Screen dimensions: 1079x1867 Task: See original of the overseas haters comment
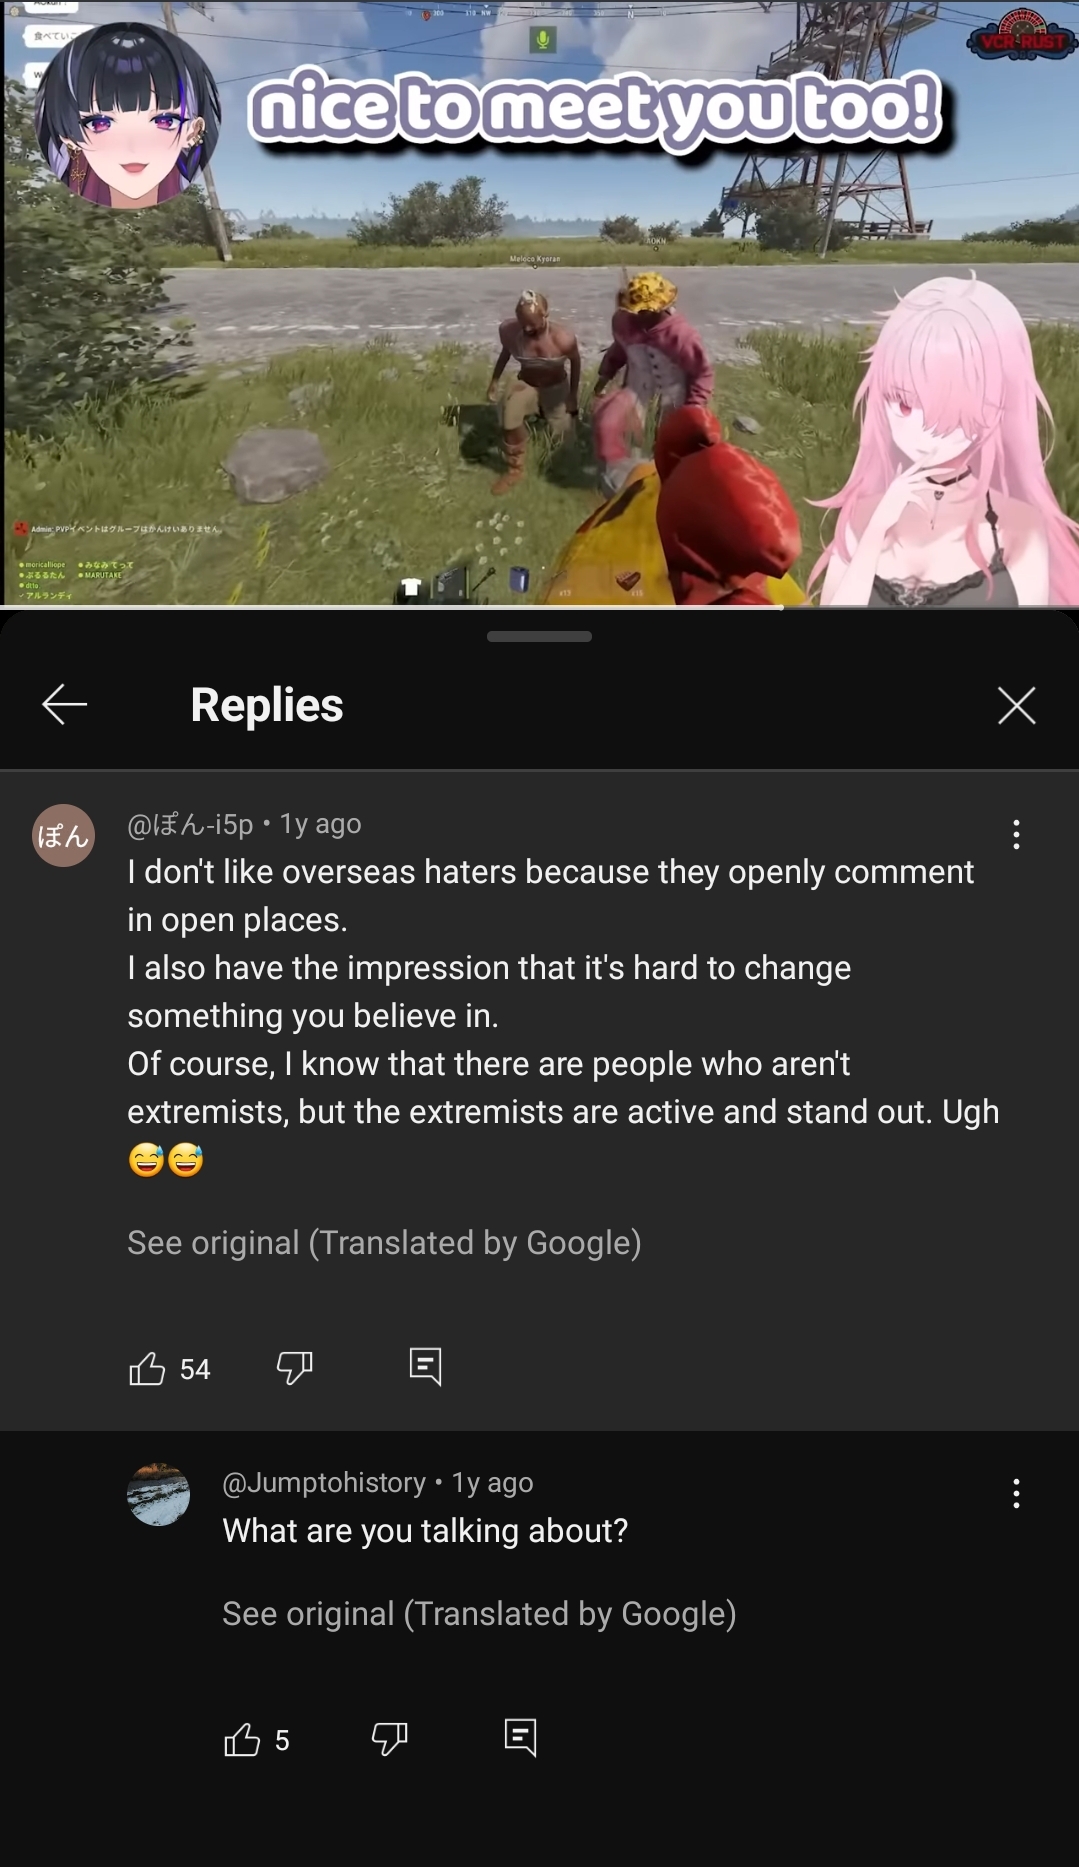[x=384, y=1242]
